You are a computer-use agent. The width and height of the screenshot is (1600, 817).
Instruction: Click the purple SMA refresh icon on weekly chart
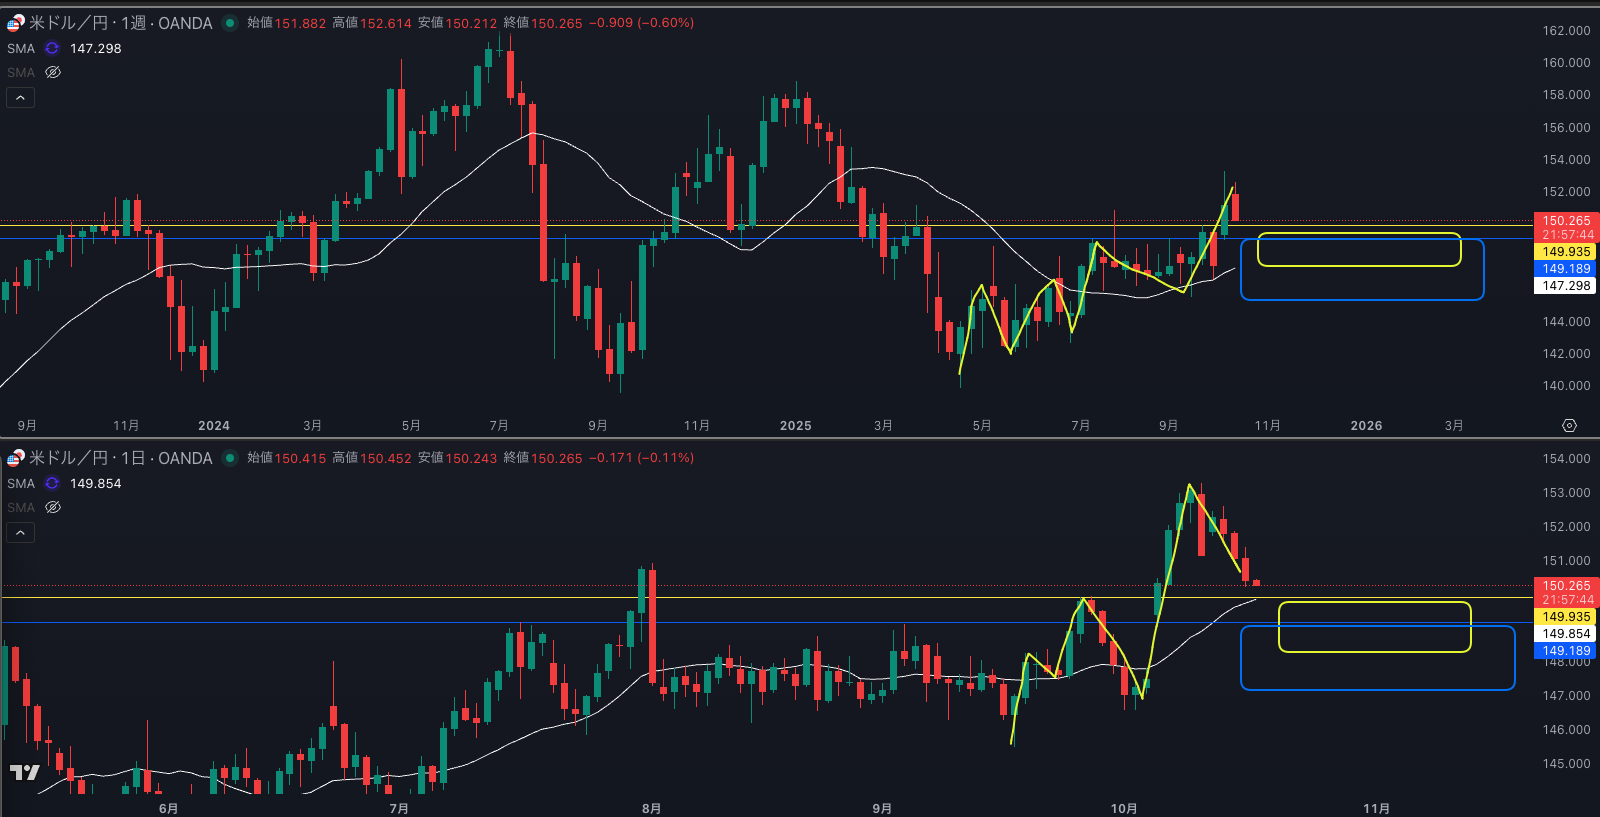(52, 48)
